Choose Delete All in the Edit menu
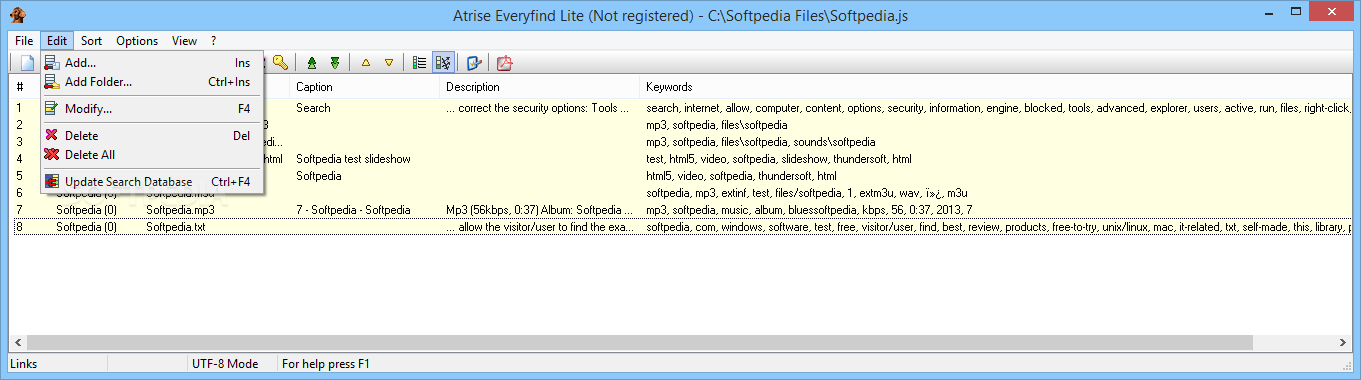This screenshot has height=380, width=1361. pyautogui.click(x=152, y=155)
